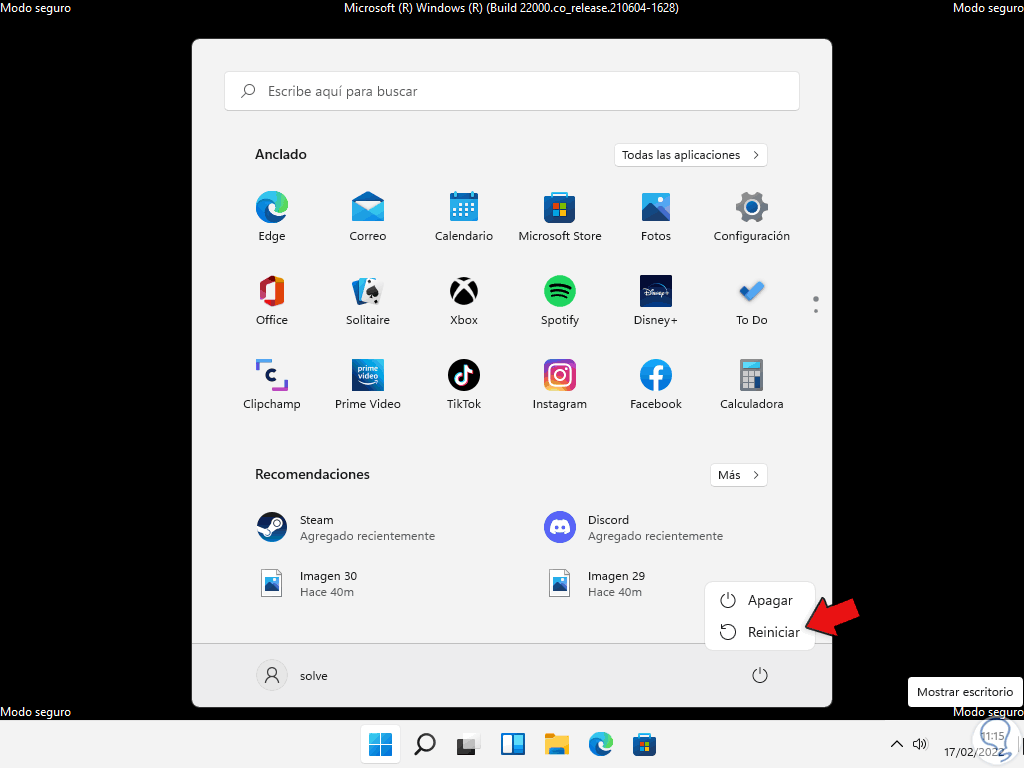Go to next pinned apps page dot
1024x768 pixels.
coord(816,311)
